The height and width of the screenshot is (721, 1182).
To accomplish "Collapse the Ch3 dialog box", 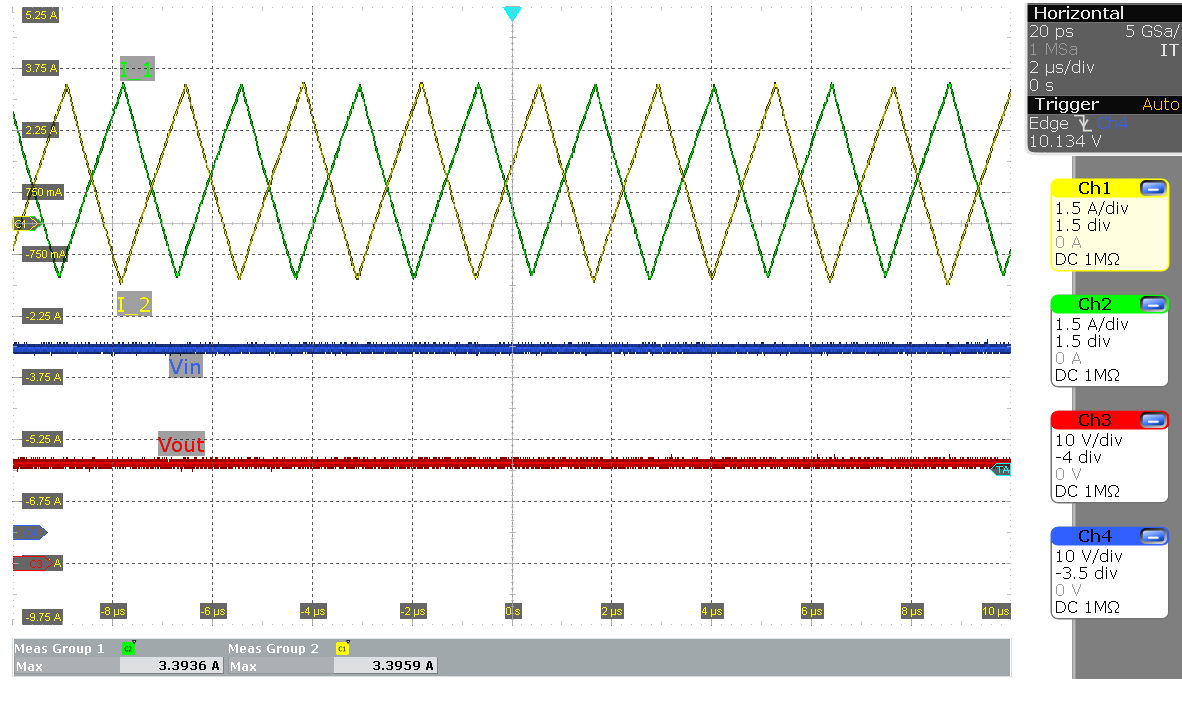I will [x=1155, y=420].
